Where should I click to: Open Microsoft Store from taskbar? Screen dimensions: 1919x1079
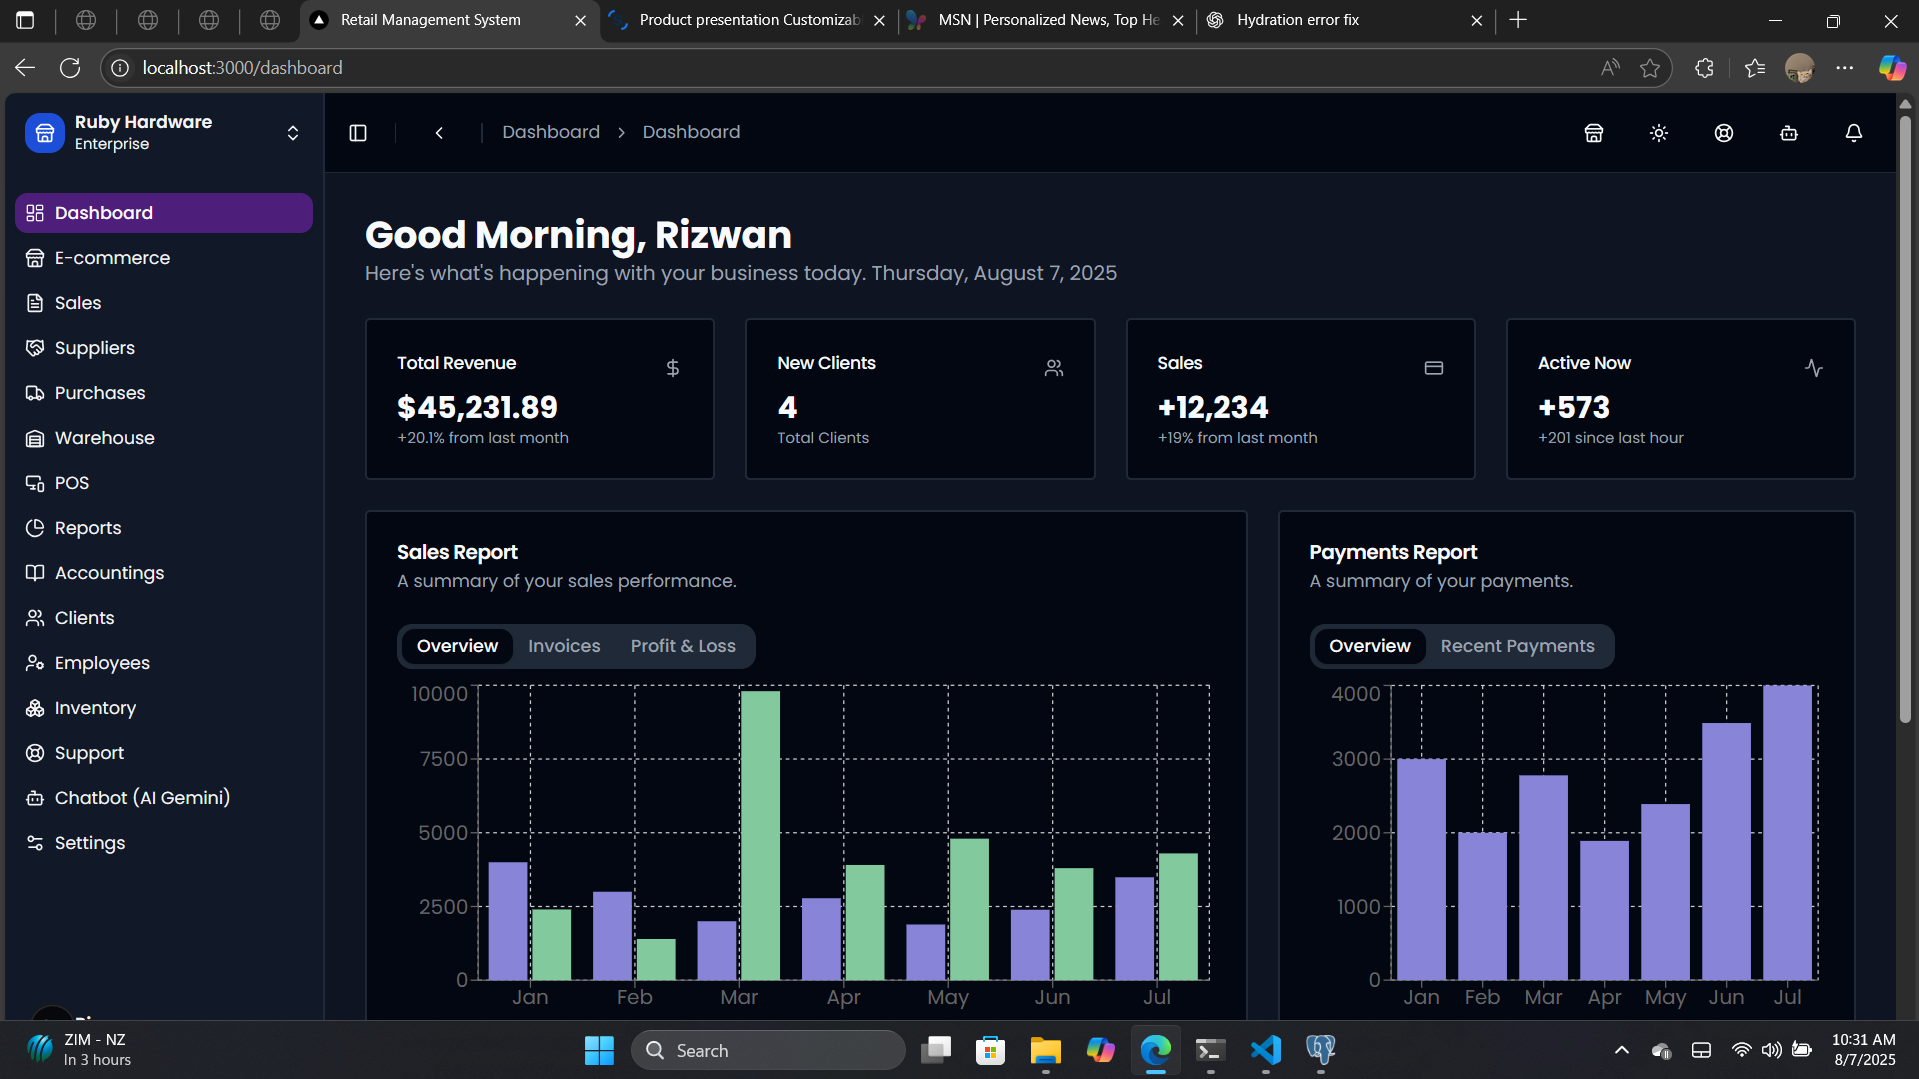pos(991,1050)
